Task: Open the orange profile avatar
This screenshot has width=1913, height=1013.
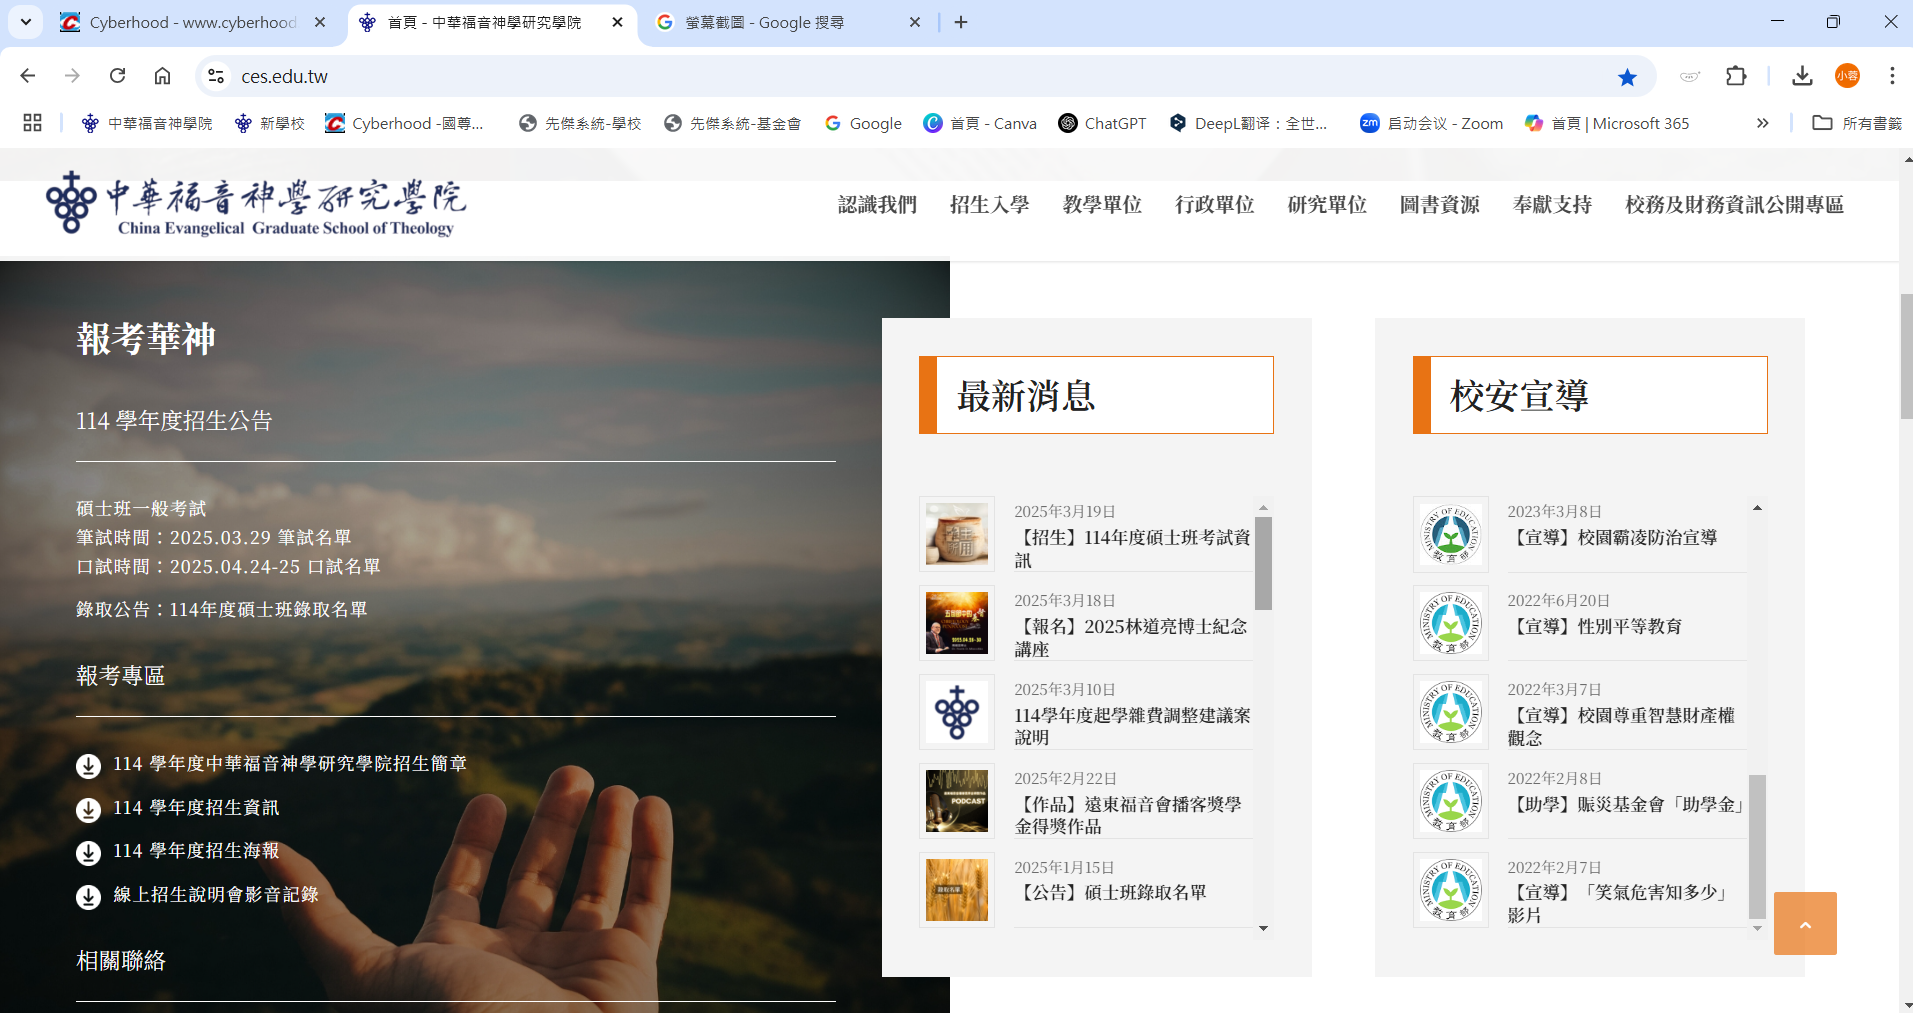Action: click(1847, 76)
